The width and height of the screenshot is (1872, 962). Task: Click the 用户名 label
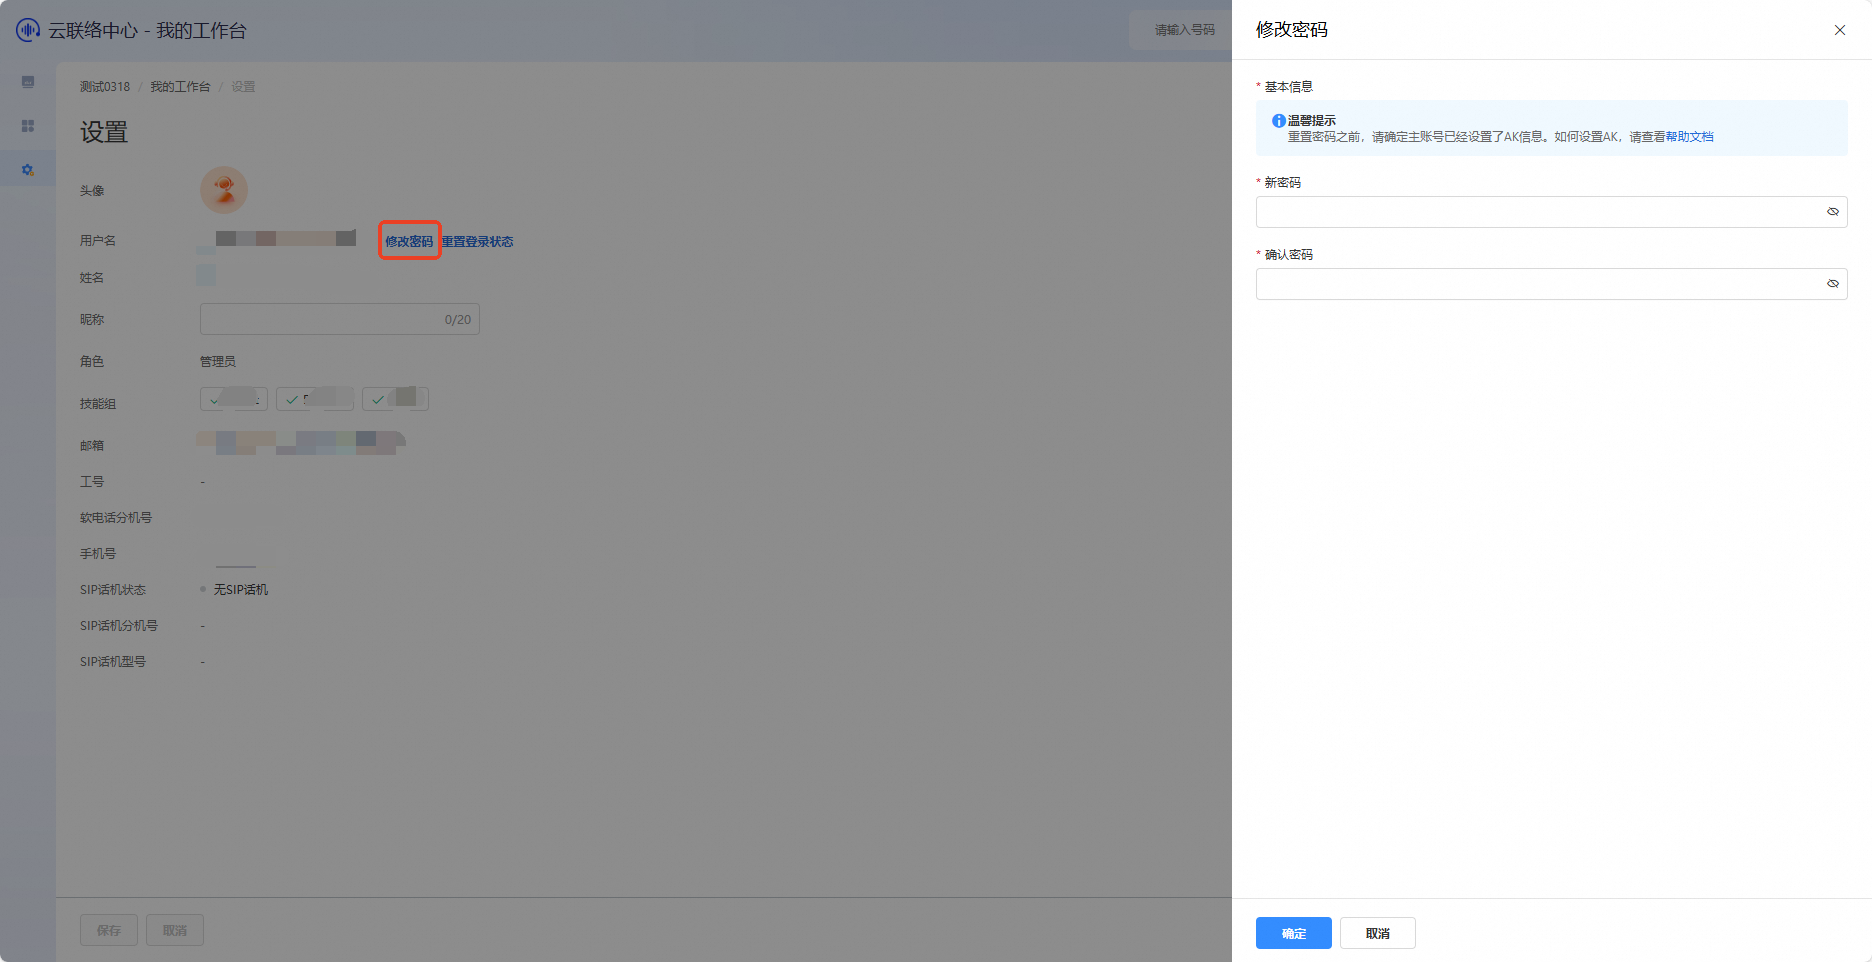[98, 241]
